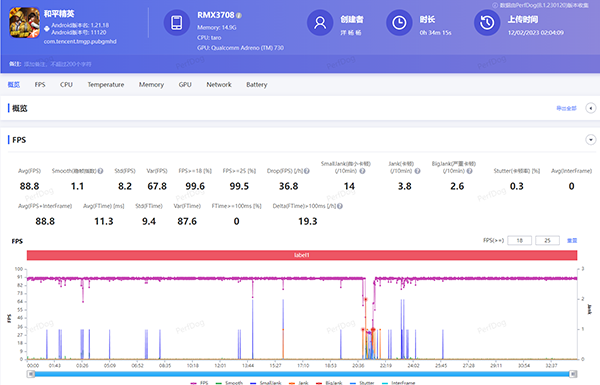Toggle the InterFrame series in legend
The height and width of the screenshot is (385, 600).
(398, 383)
